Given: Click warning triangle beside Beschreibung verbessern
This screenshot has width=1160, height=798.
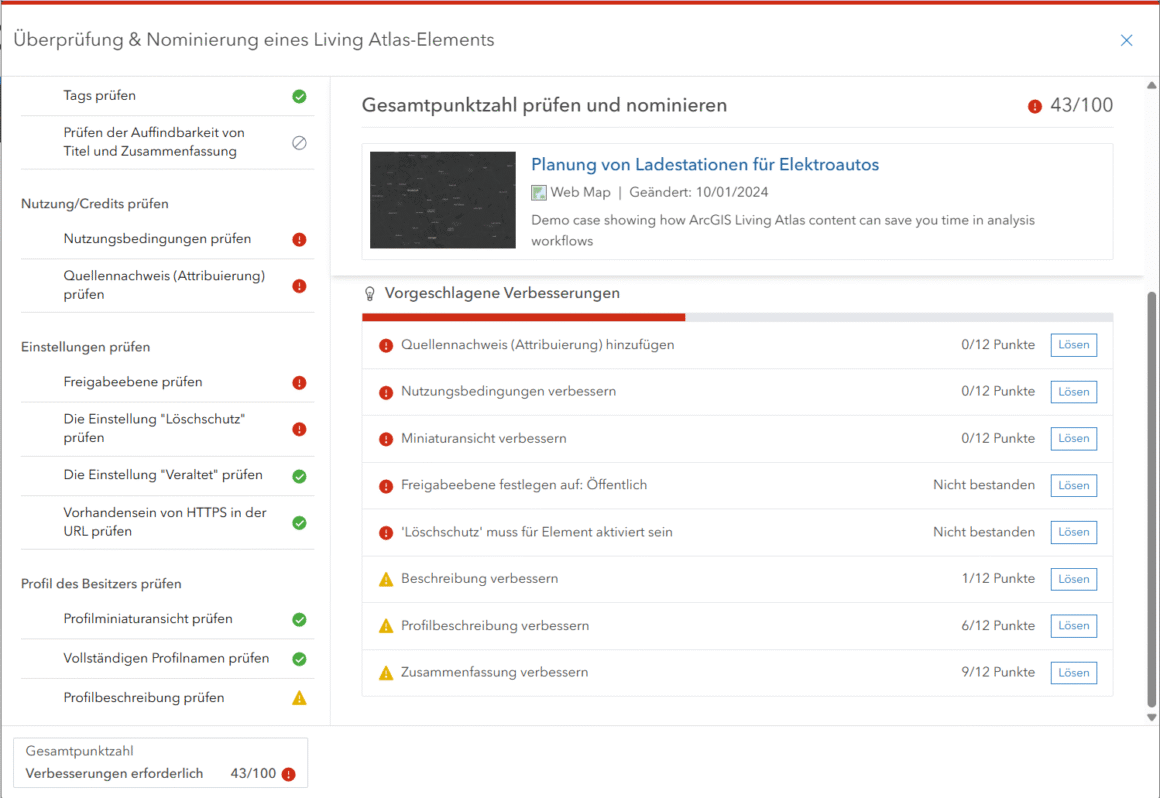Looking at the screenshot, I should 385,580.
